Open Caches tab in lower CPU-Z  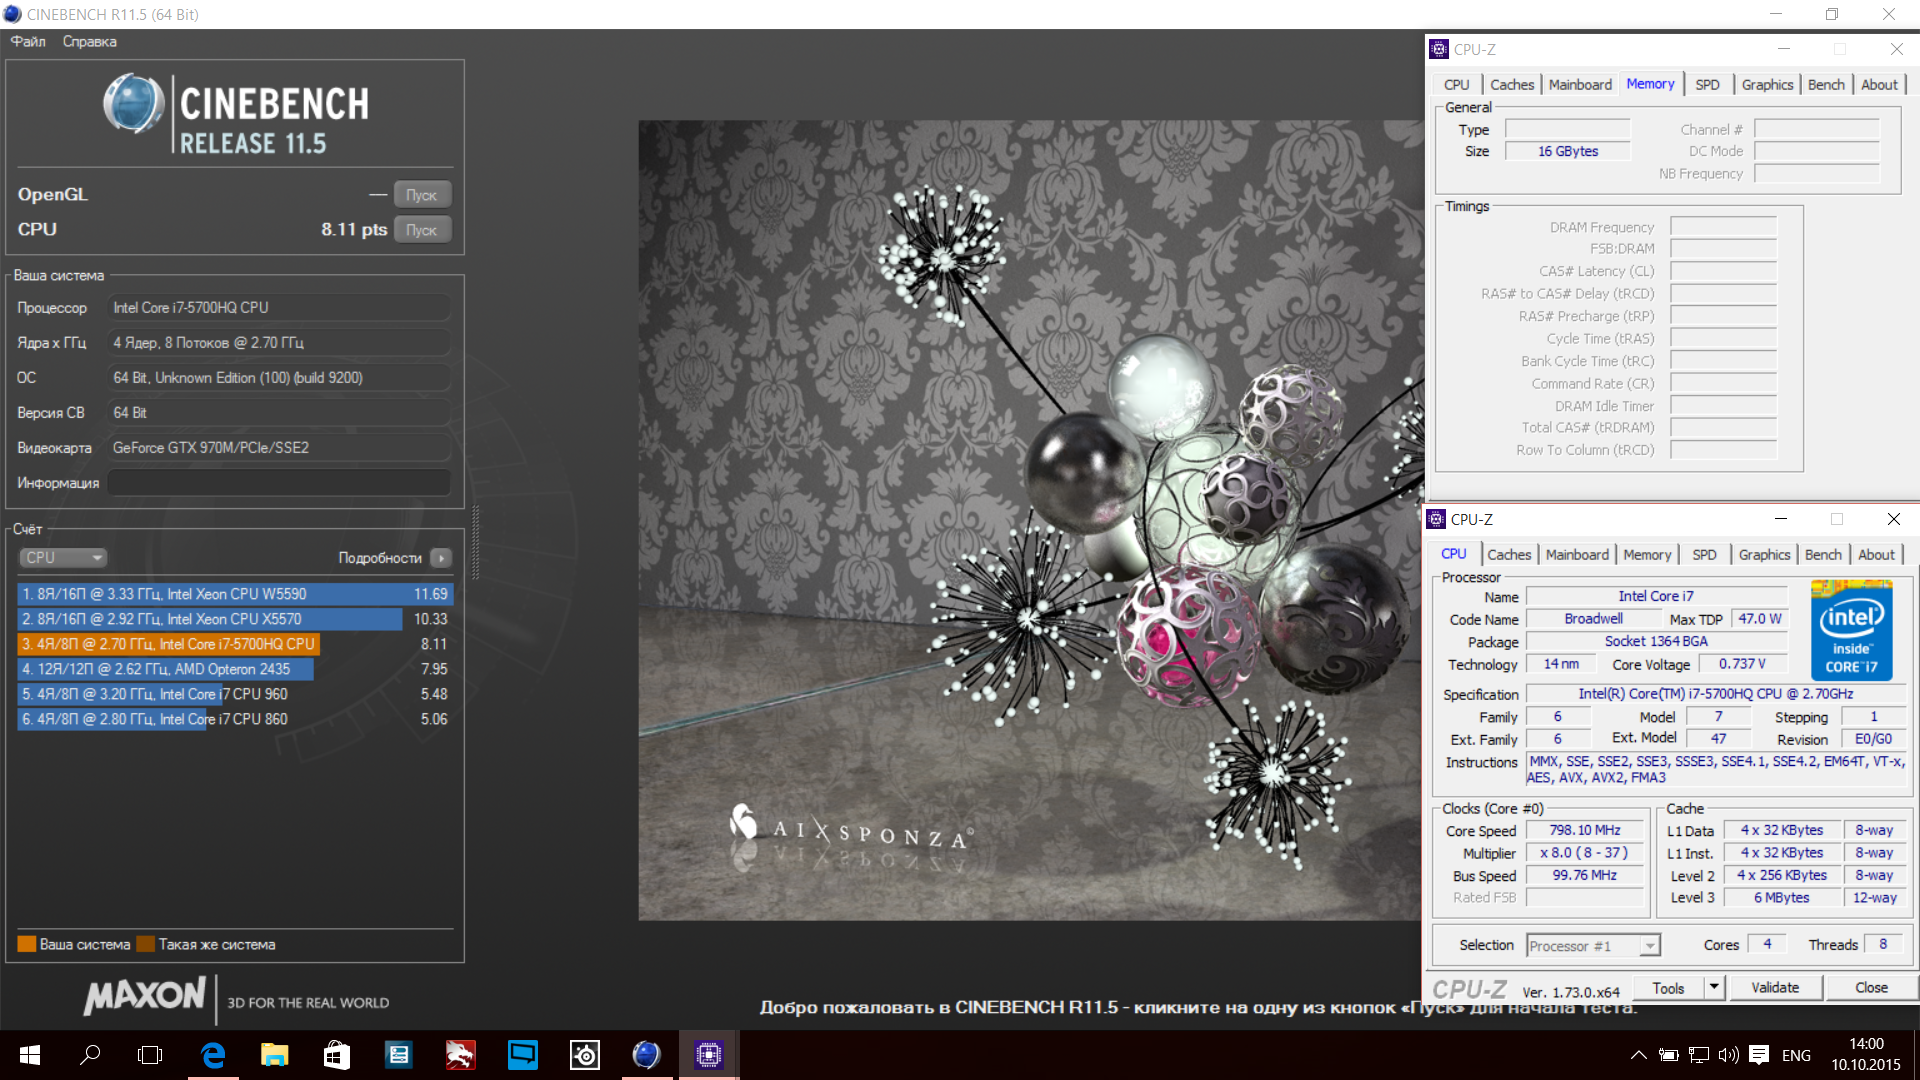(1508, 555)
